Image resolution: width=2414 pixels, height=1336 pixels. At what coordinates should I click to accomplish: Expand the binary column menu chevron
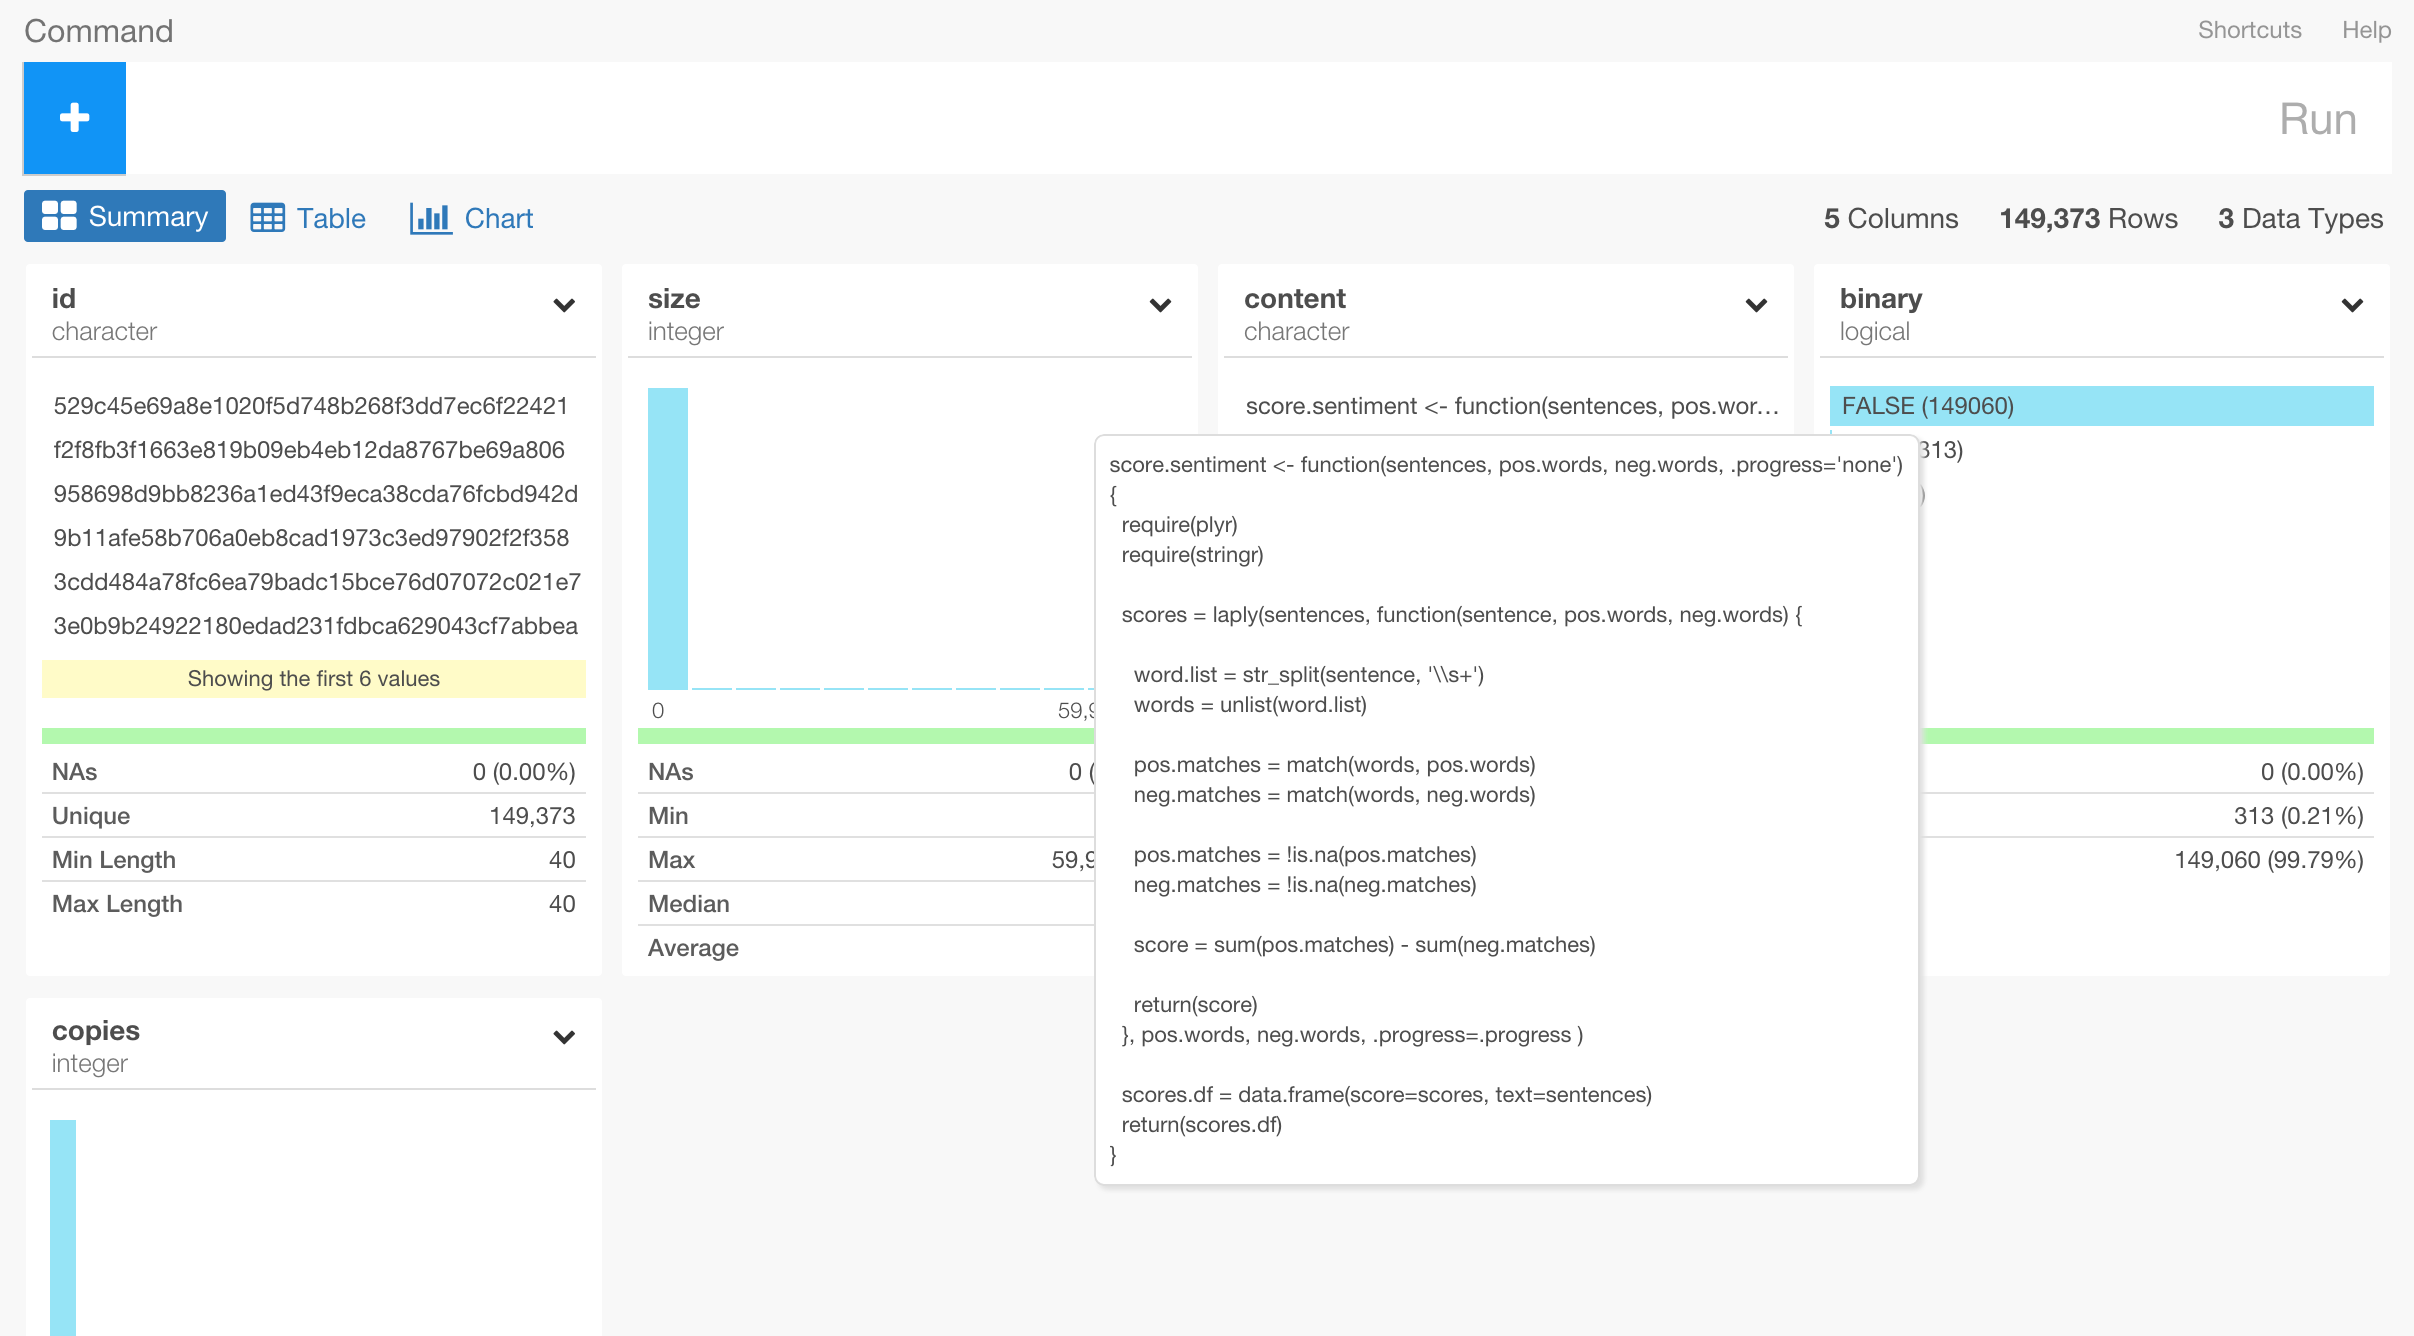(2353, 306)
